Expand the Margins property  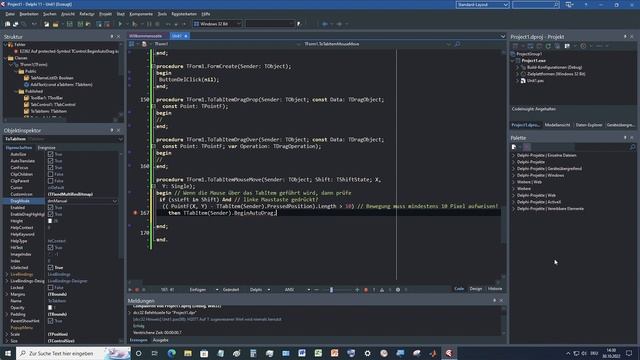7,294
